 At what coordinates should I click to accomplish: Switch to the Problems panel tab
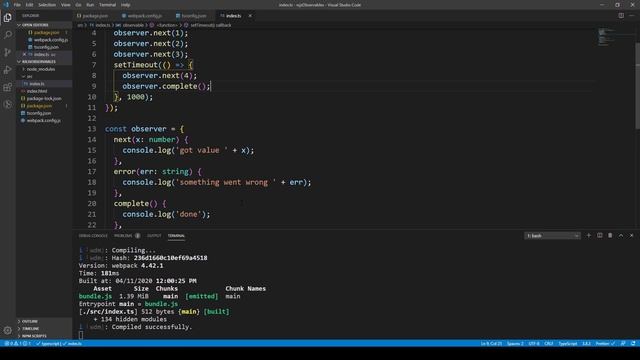(127, 236)
